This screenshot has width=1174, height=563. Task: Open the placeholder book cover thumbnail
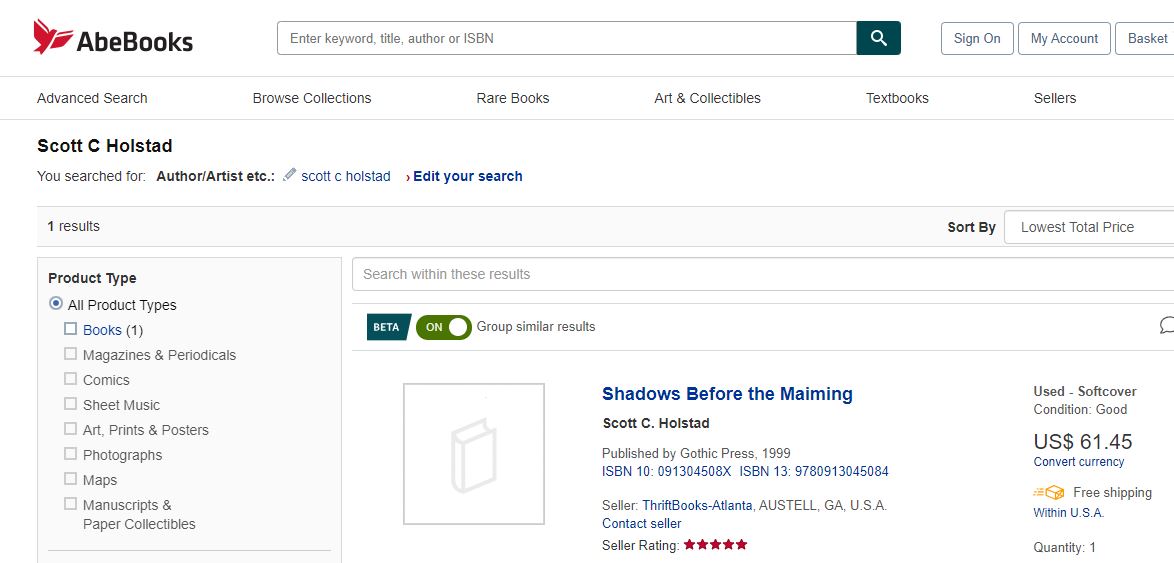click(x=474, y=453)
